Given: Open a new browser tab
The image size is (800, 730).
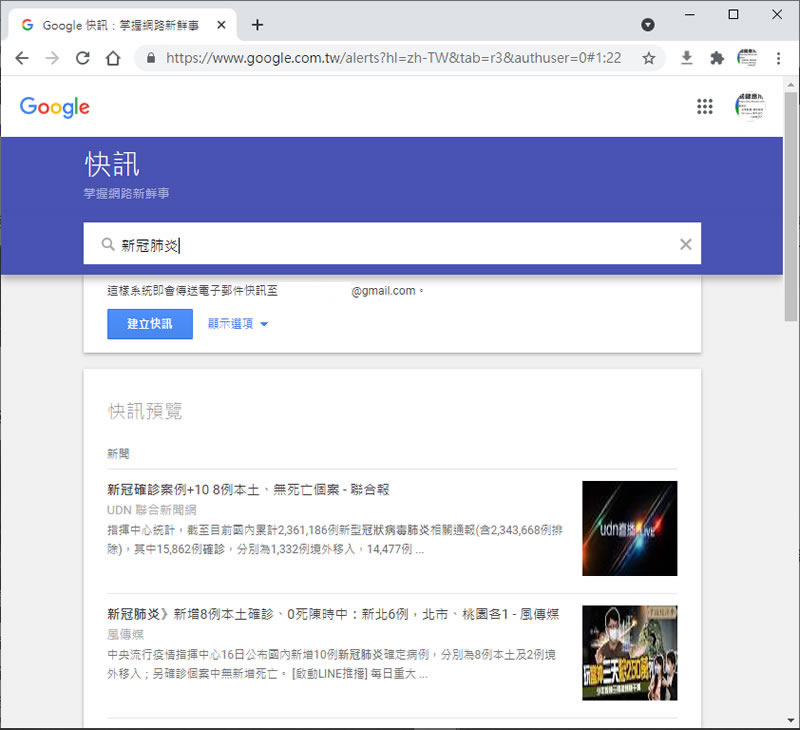Looking at the screenshot, I should pos(257,24).
